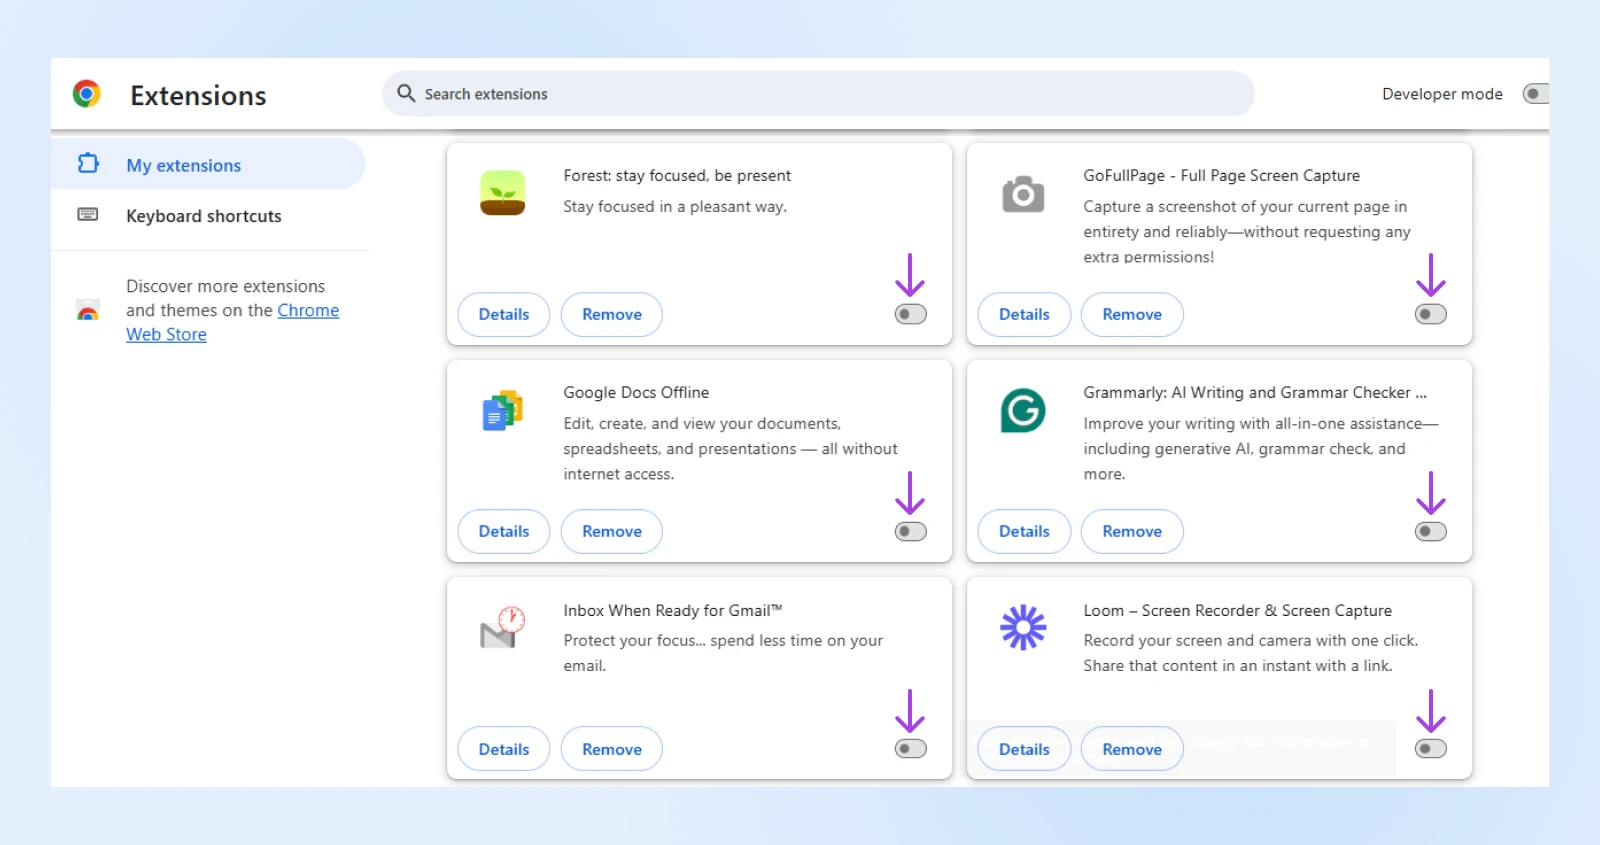Remove the Grammarly extension
This screenshot has width=1600, height=845.
point(1132,531)
